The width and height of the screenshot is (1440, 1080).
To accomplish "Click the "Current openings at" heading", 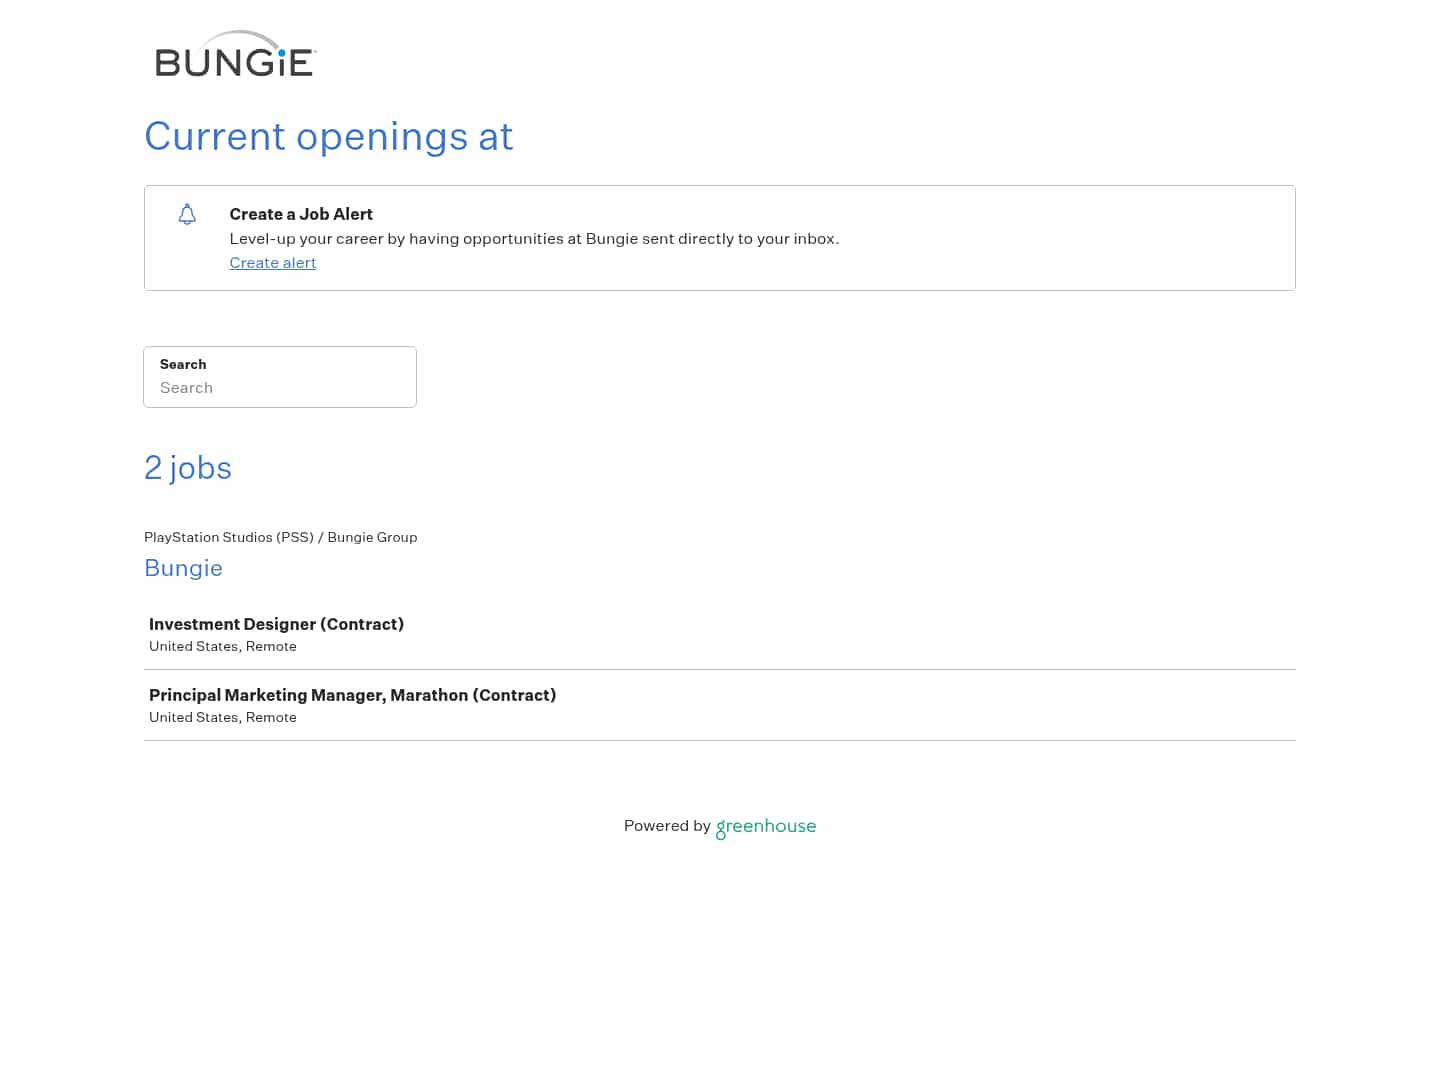I will 328,136.
